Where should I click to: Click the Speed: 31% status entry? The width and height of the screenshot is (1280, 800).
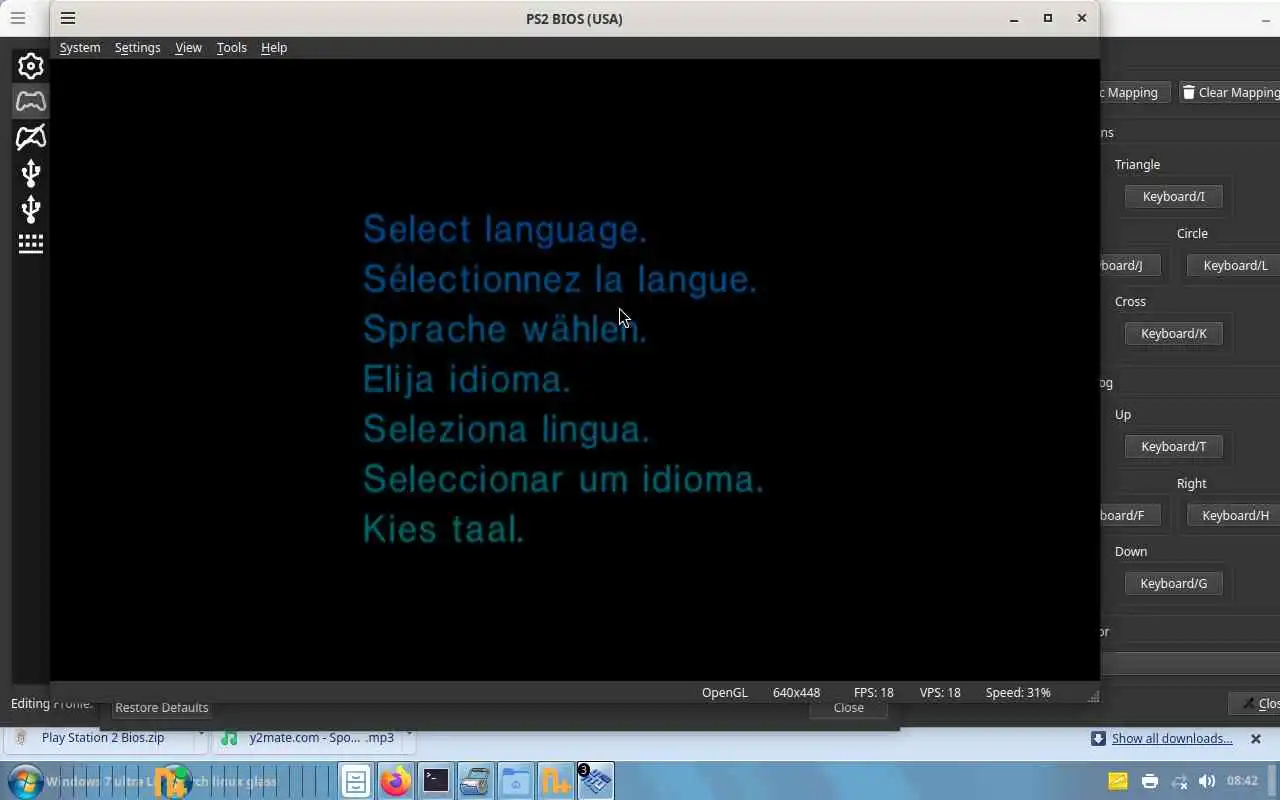pos(1018,692)
